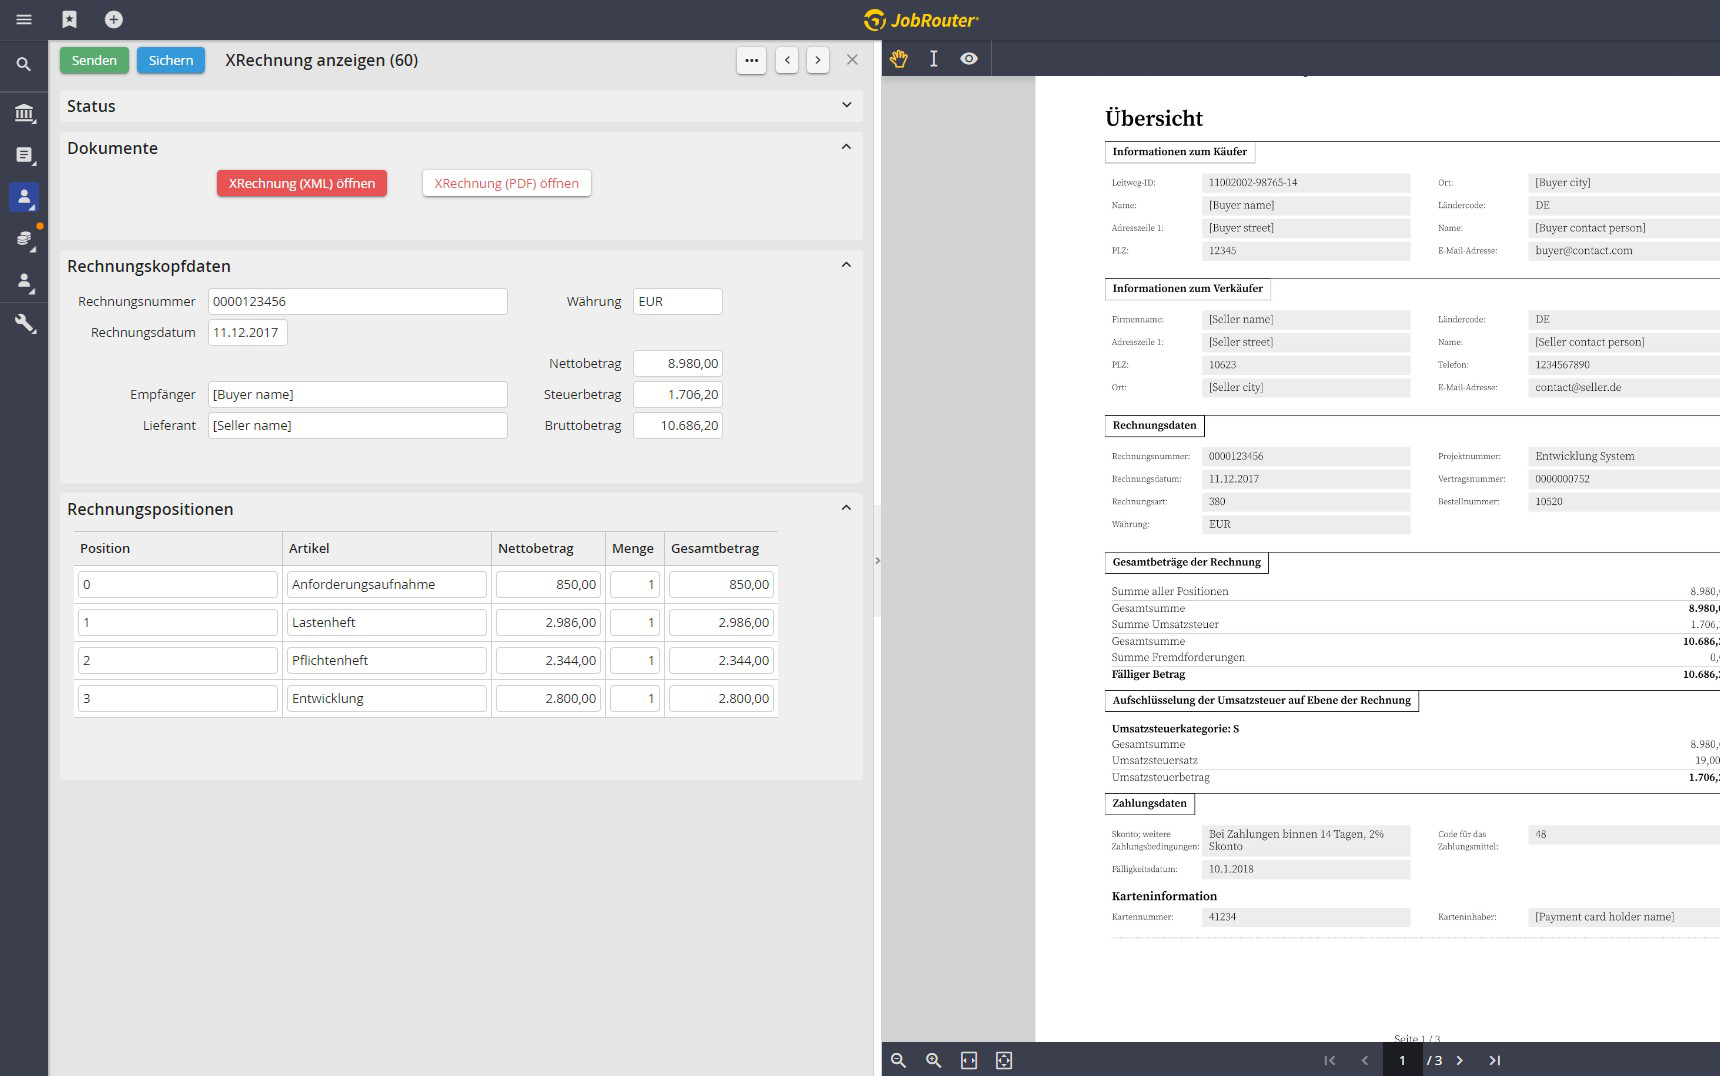The height and width of the screenshot is (1076, 1720).
Task: Toggle the eye visibility icon in viewer
Action: tap(968, 59)
